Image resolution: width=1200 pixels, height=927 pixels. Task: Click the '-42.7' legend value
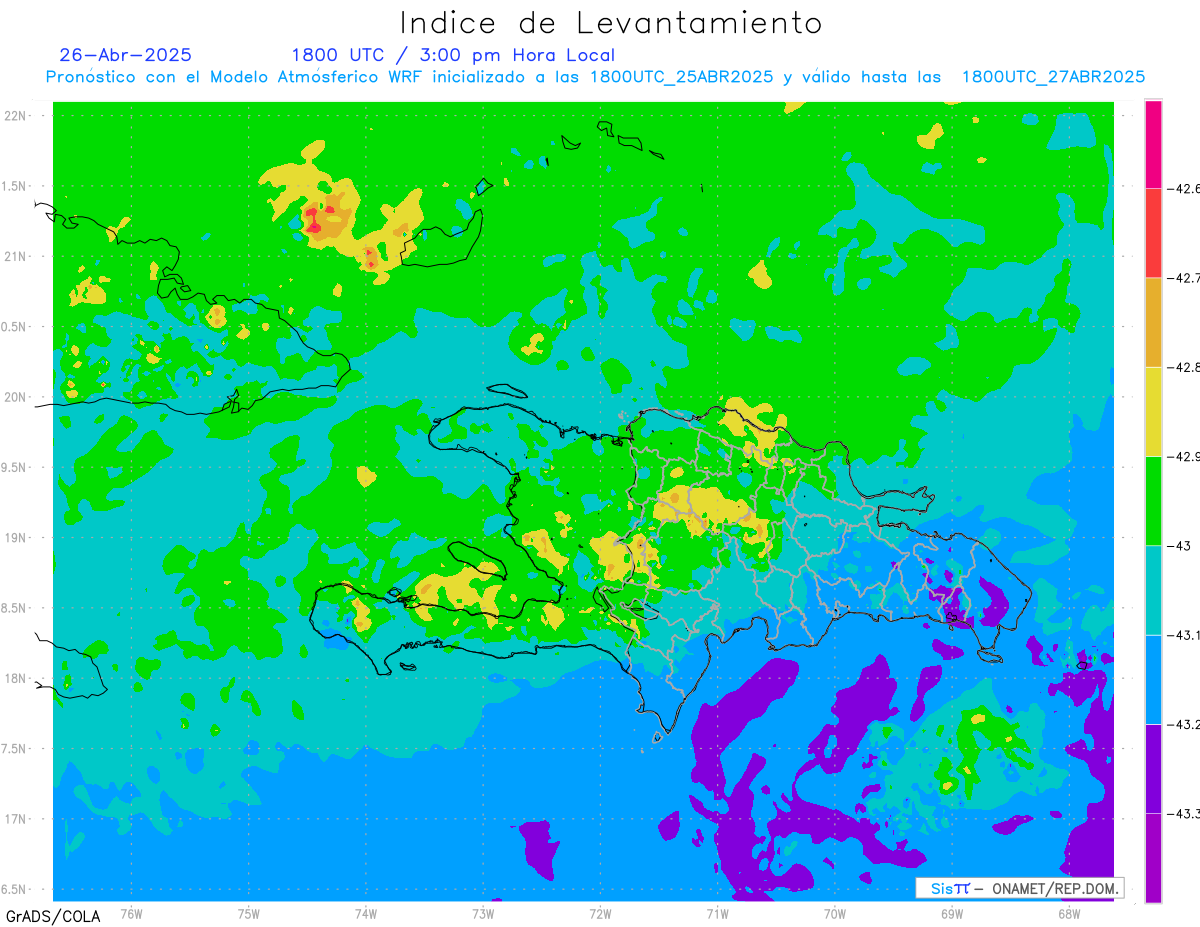click(x=1185, y=278)
